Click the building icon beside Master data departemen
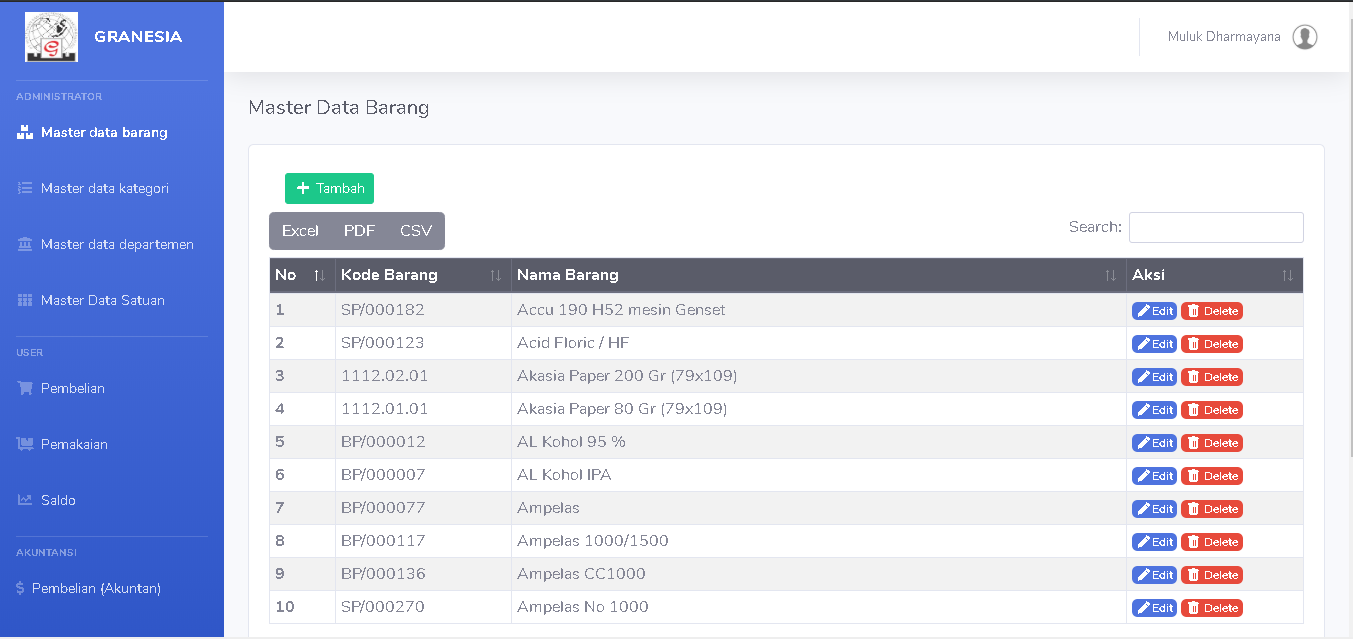 tap(26, 244)
